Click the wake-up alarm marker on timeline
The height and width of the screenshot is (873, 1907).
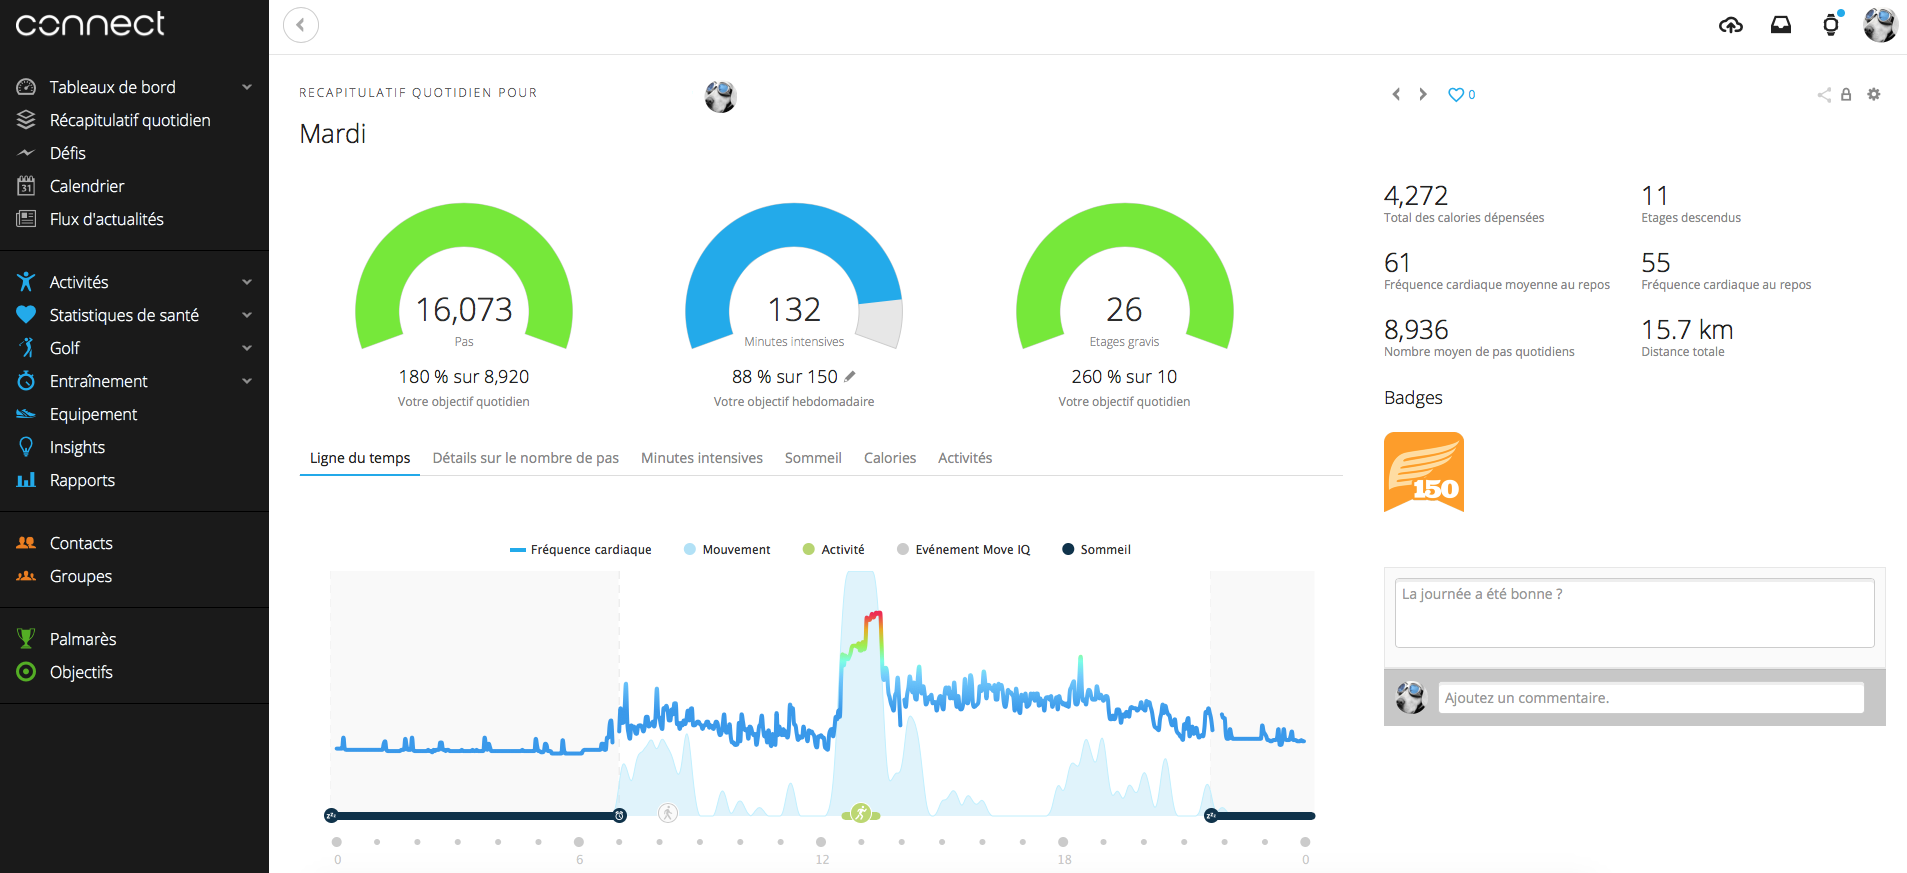(x=620, y=816)
